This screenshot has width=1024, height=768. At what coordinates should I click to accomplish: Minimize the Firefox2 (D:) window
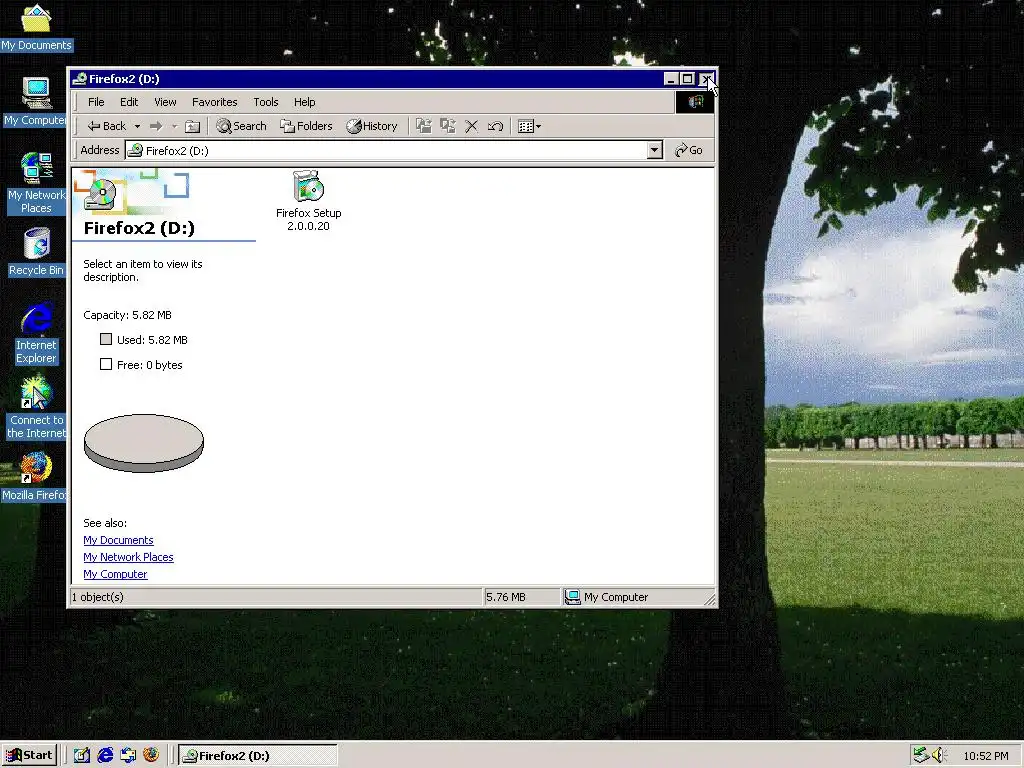[x=671, y=79]
